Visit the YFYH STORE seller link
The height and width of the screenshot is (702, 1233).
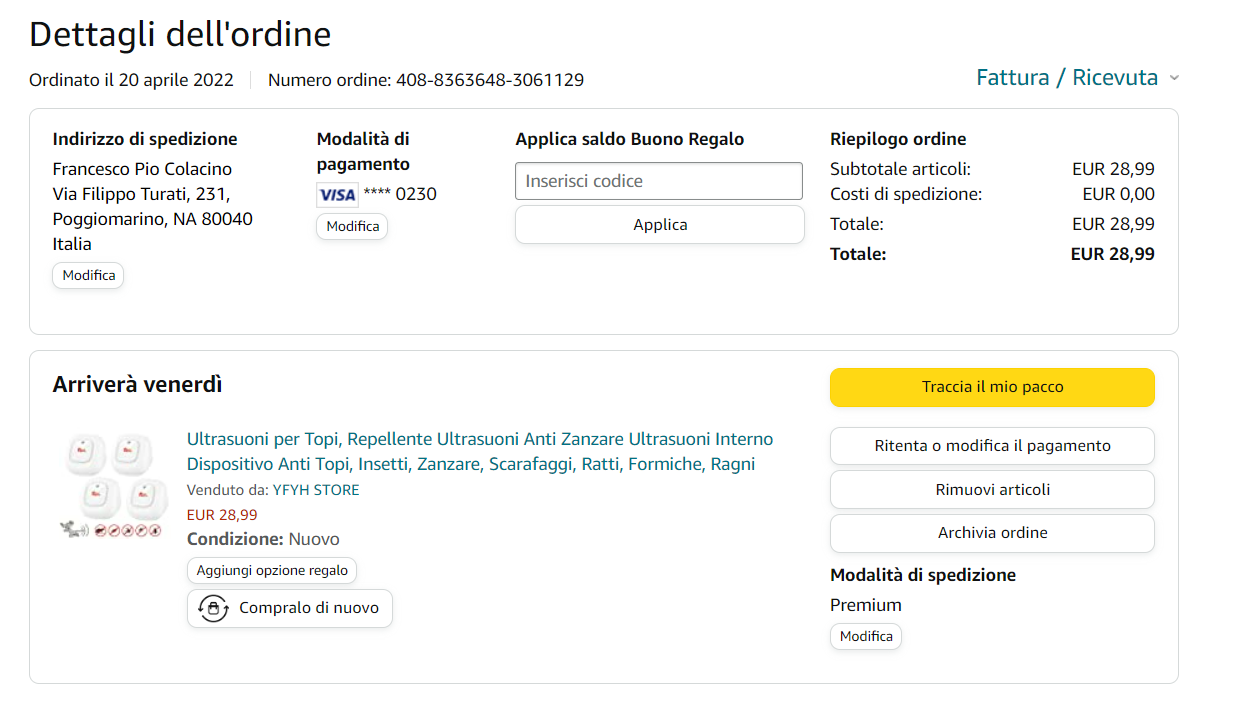(x=315, y=490)
